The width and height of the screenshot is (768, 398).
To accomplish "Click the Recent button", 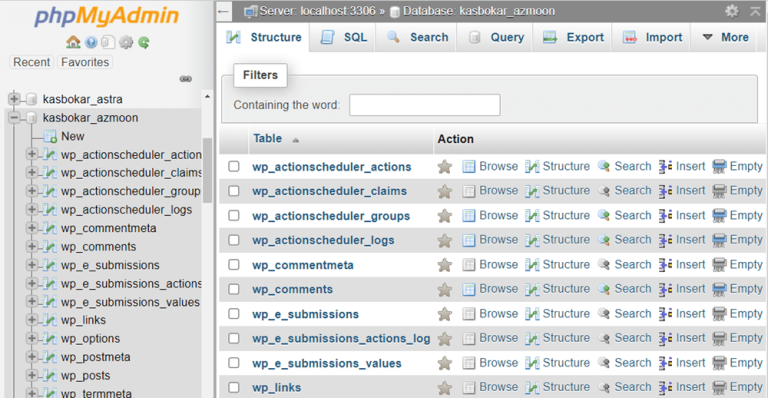I will pos(31,62).
